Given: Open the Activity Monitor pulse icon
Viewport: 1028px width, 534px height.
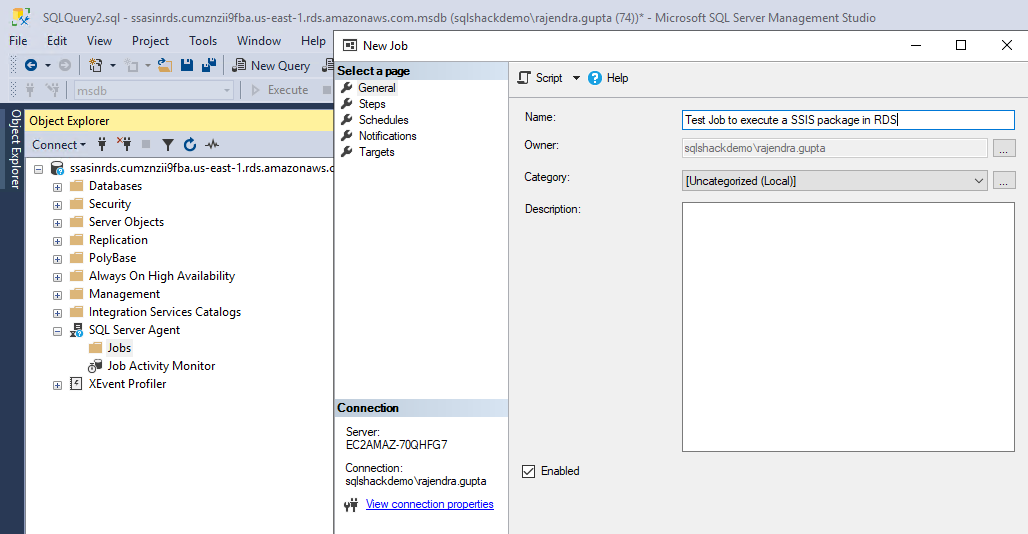Looking at the screenshot, I should pos(212,145).
